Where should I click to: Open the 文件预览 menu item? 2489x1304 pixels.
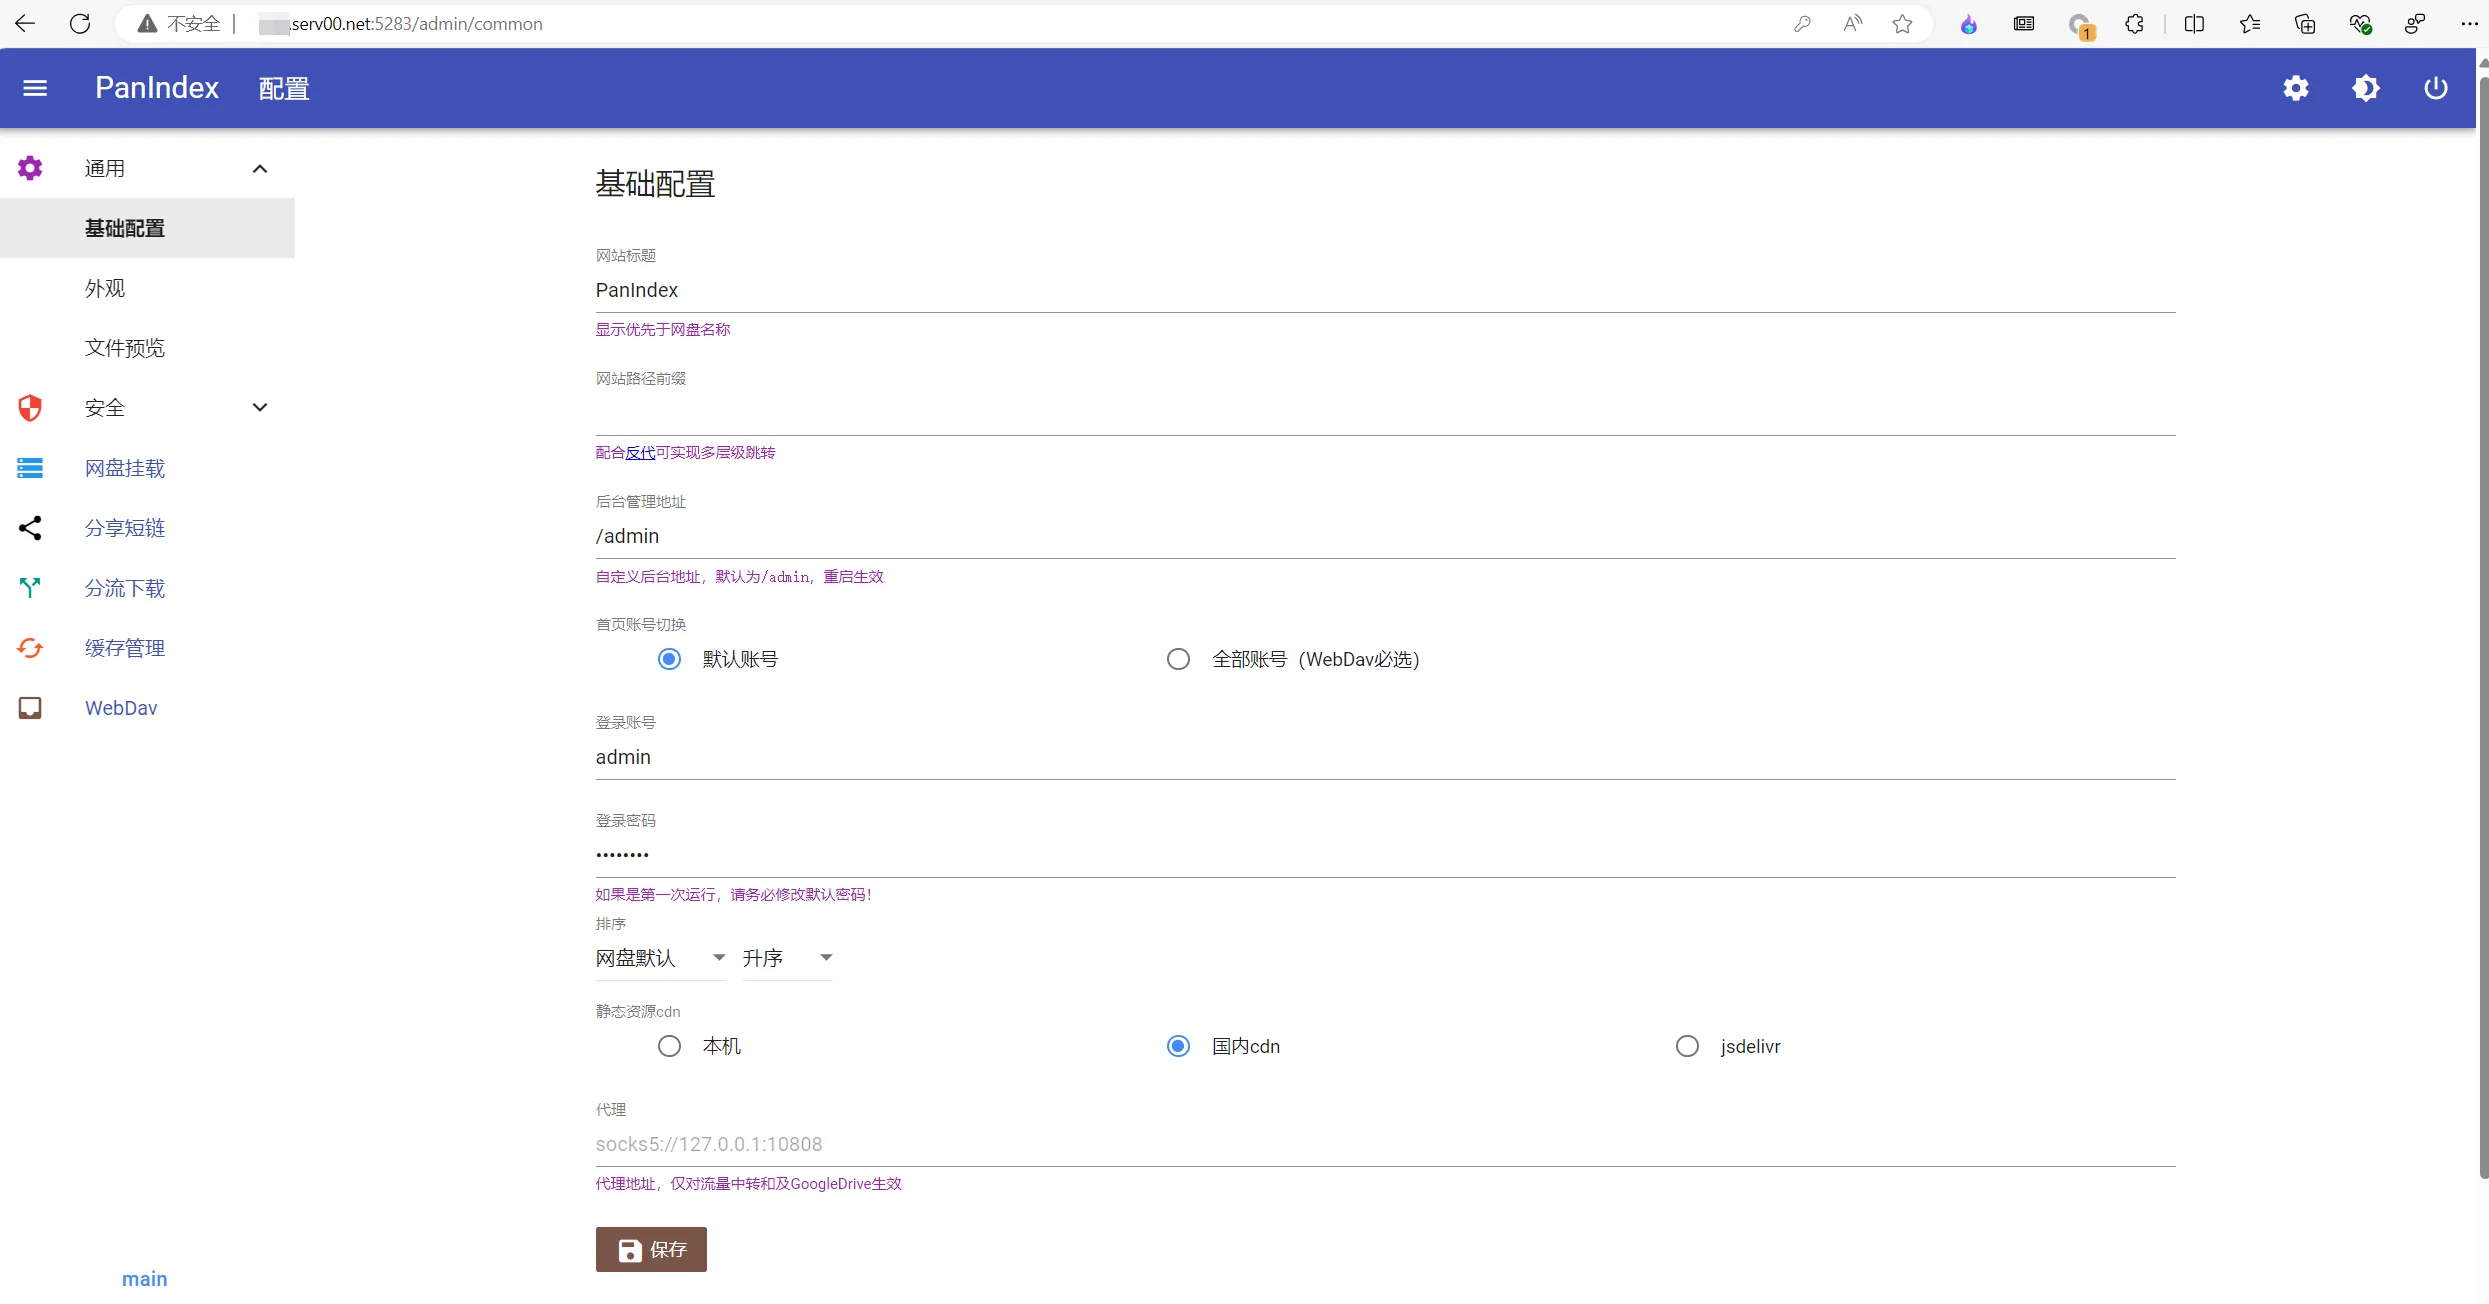(148, 348)
